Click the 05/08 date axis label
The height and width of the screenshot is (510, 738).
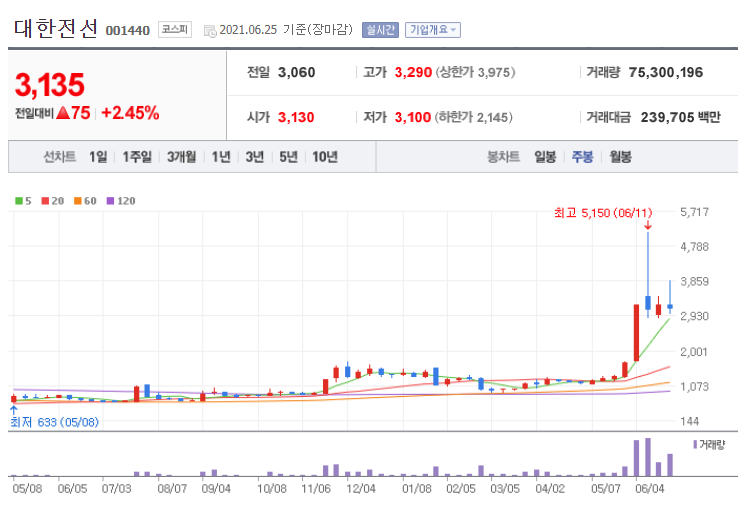click(x=27, y=489)
